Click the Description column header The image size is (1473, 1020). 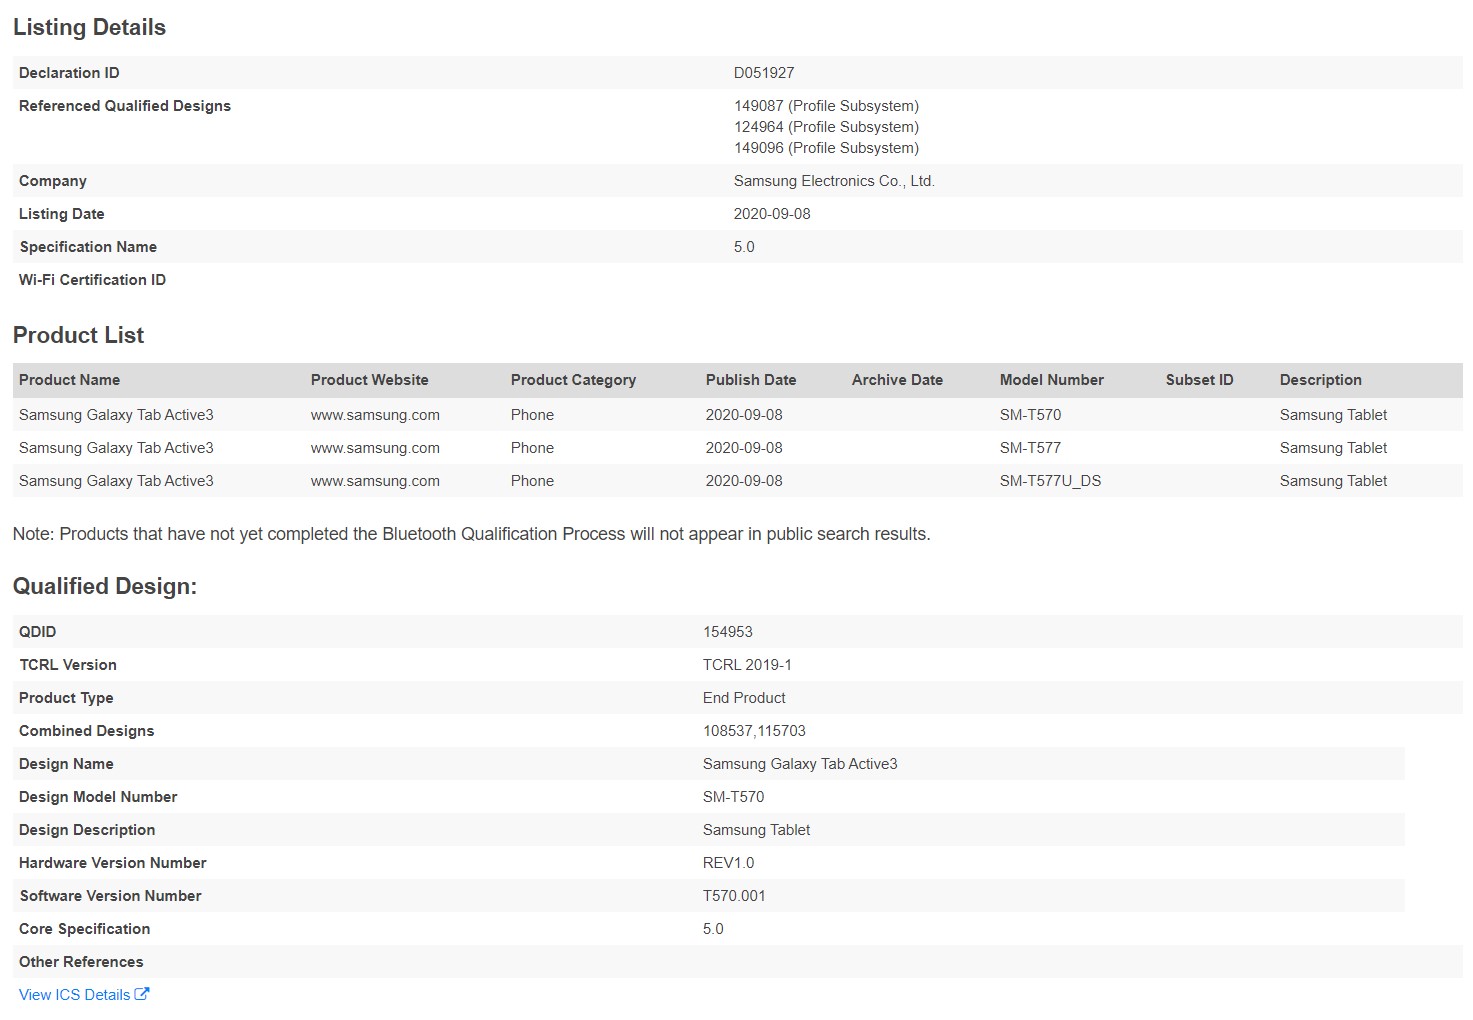[x=1320, y=380]
